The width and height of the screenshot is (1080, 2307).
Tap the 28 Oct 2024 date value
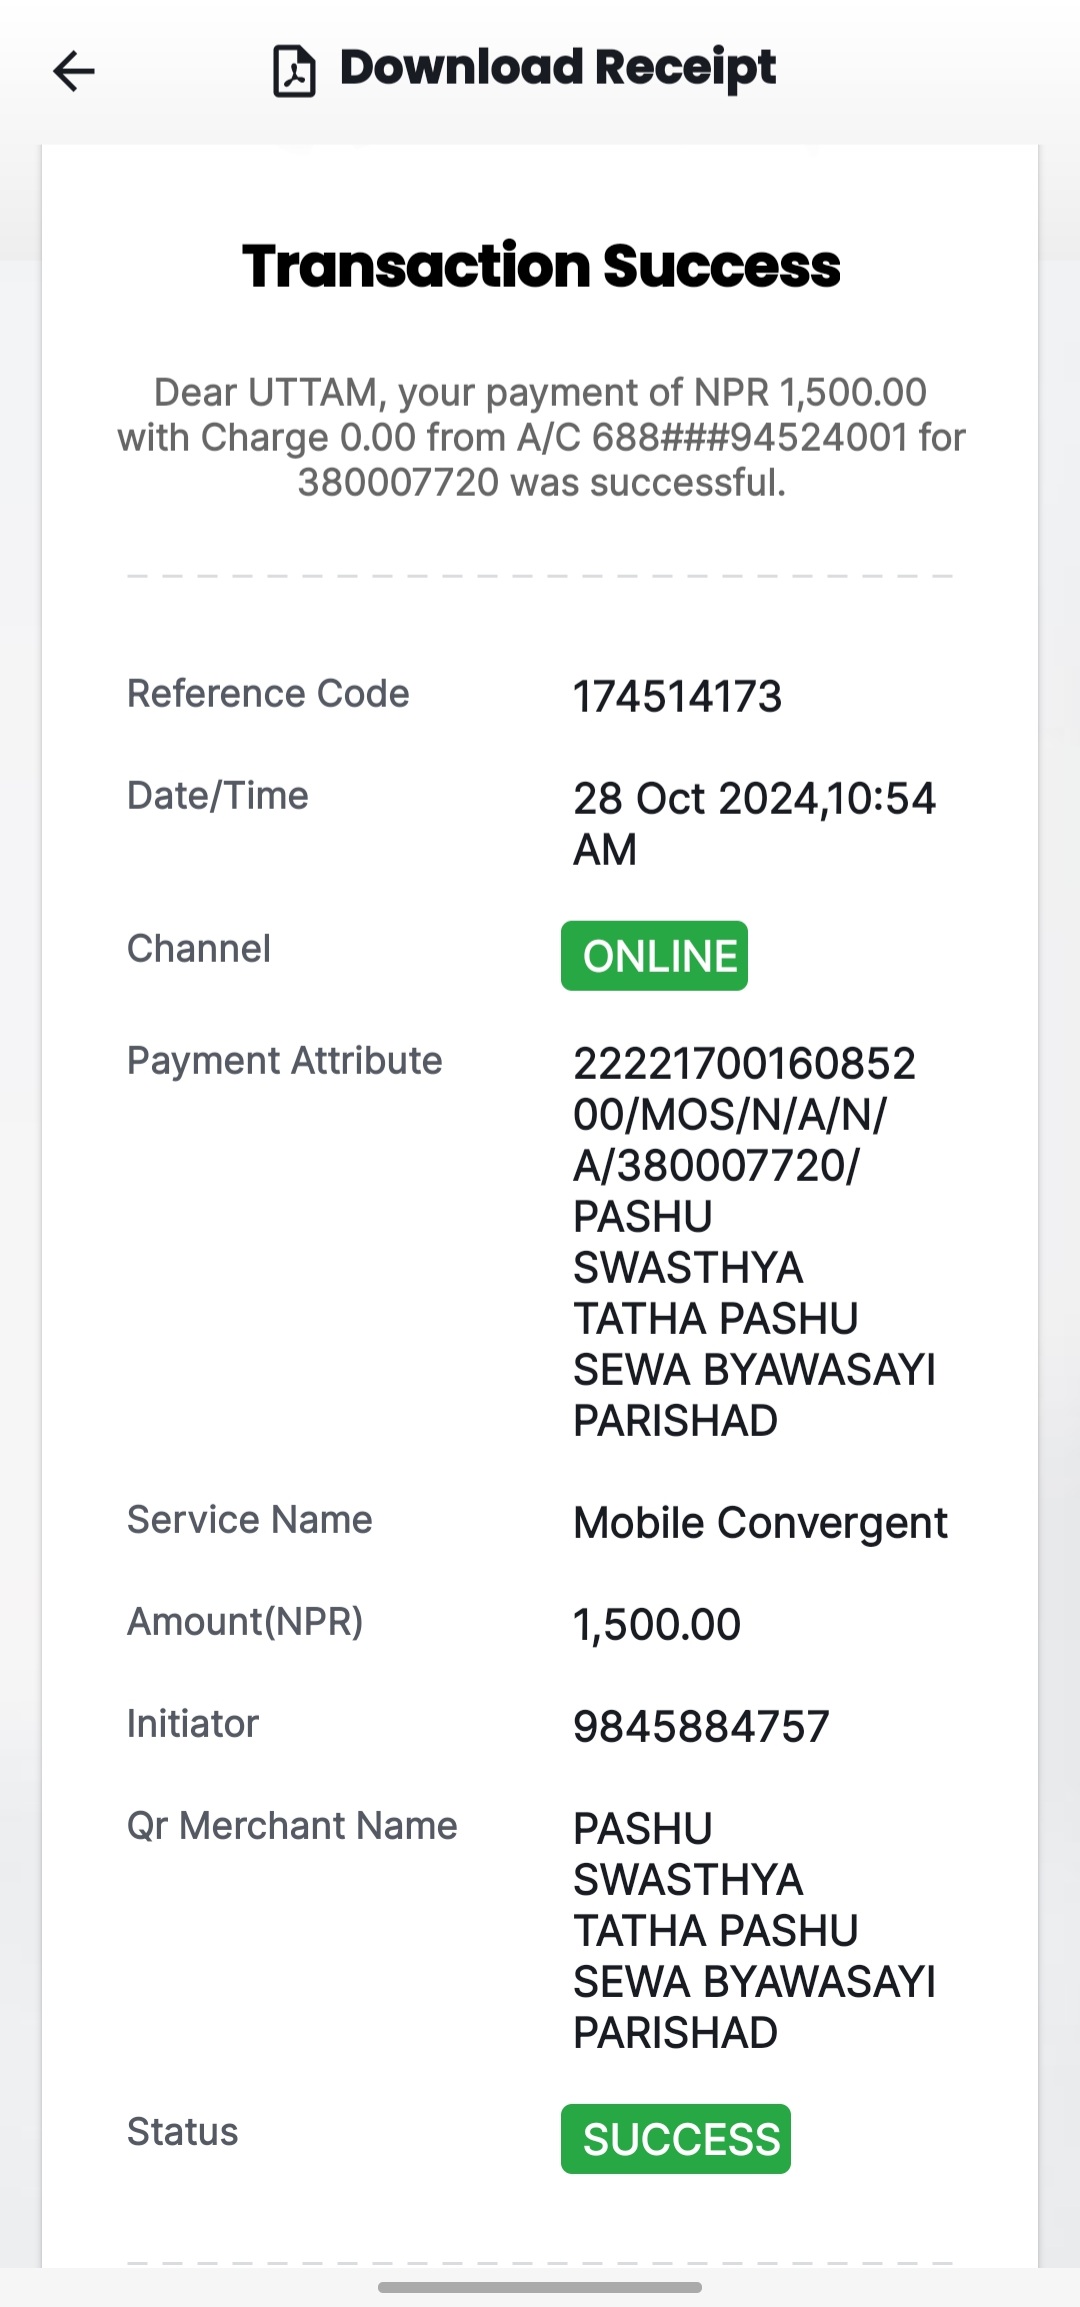754,824
